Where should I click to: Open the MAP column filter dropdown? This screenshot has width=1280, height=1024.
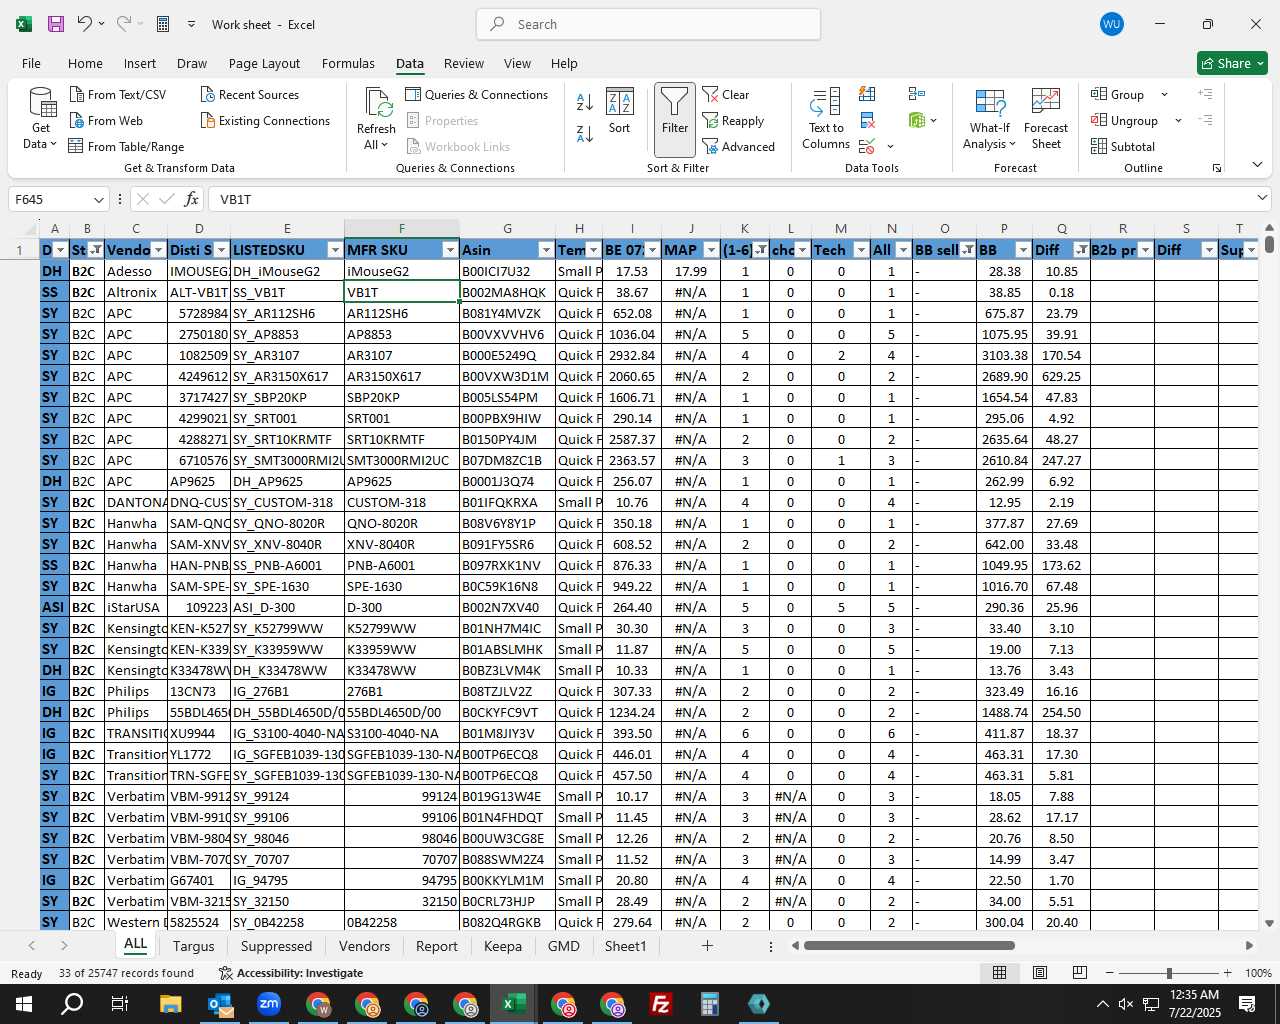click(711, 250)
